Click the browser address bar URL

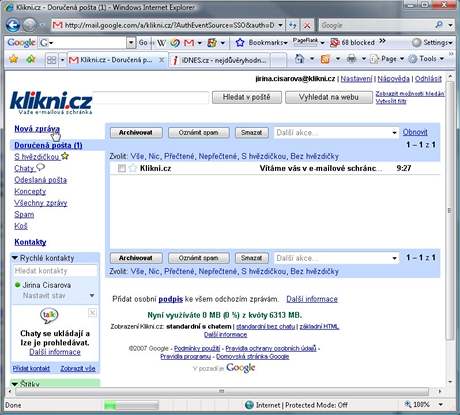click(x=170, y=25)
